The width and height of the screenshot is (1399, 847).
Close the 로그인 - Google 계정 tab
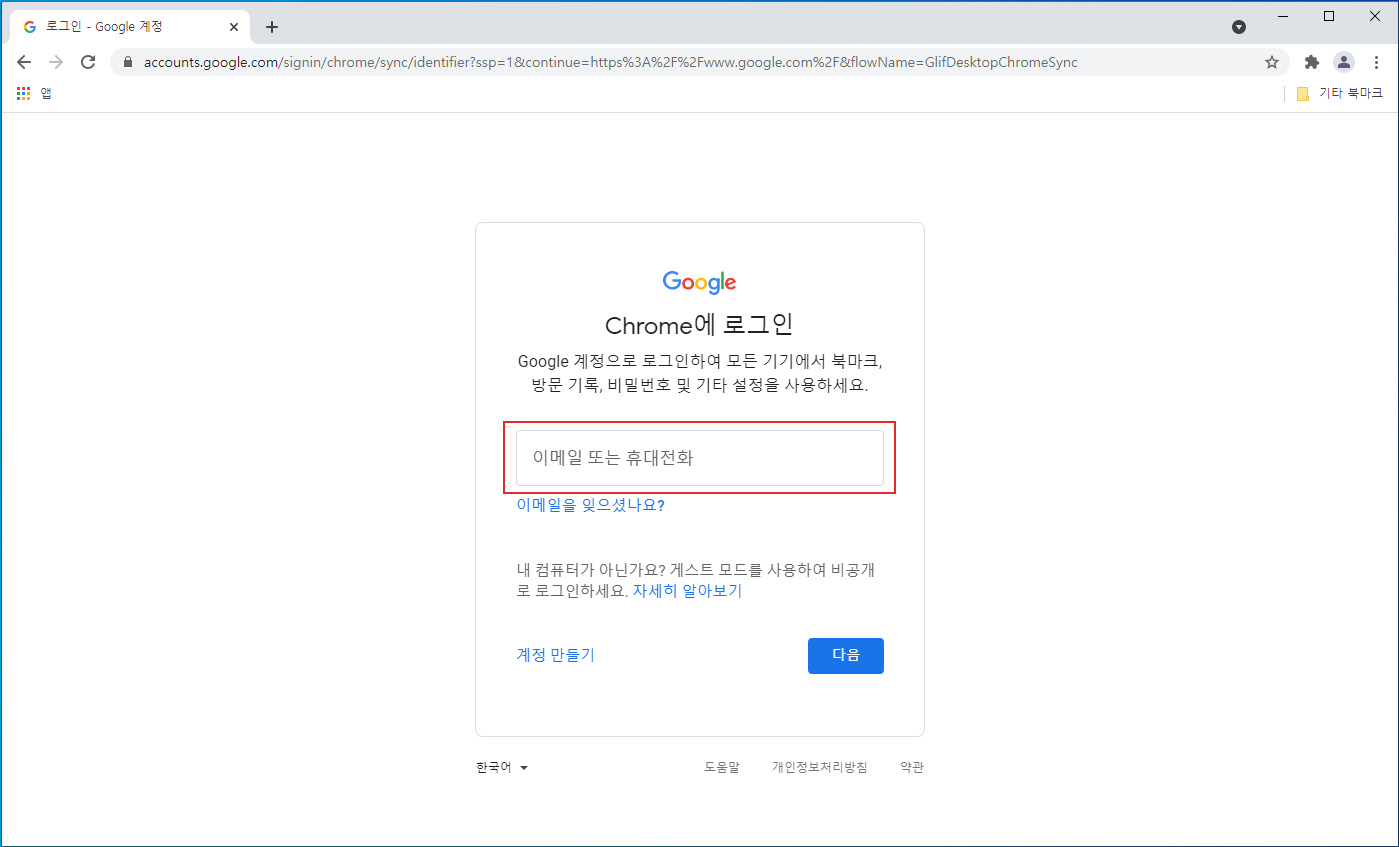pyautogui.click(x=233, y=27)
